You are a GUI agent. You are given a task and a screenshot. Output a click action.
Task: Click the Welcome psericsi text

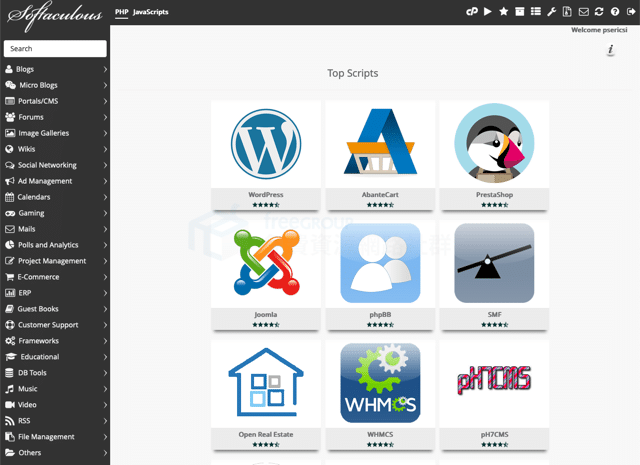(599, 30)
